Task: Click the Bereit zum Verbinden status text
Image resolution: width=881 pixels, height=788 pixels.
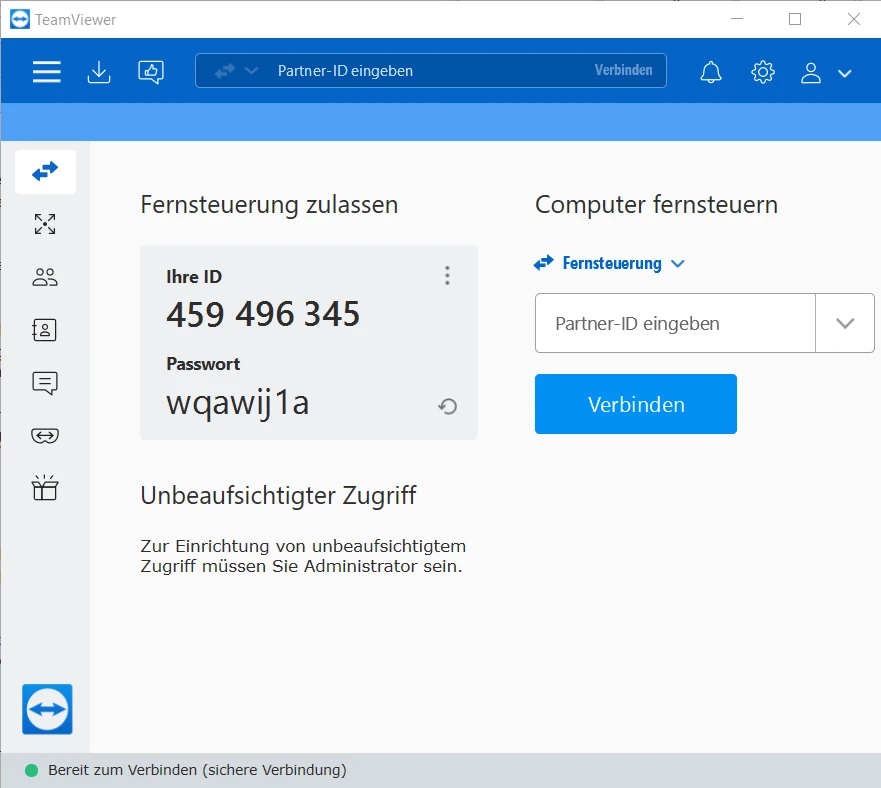Action: click(197, 770)
